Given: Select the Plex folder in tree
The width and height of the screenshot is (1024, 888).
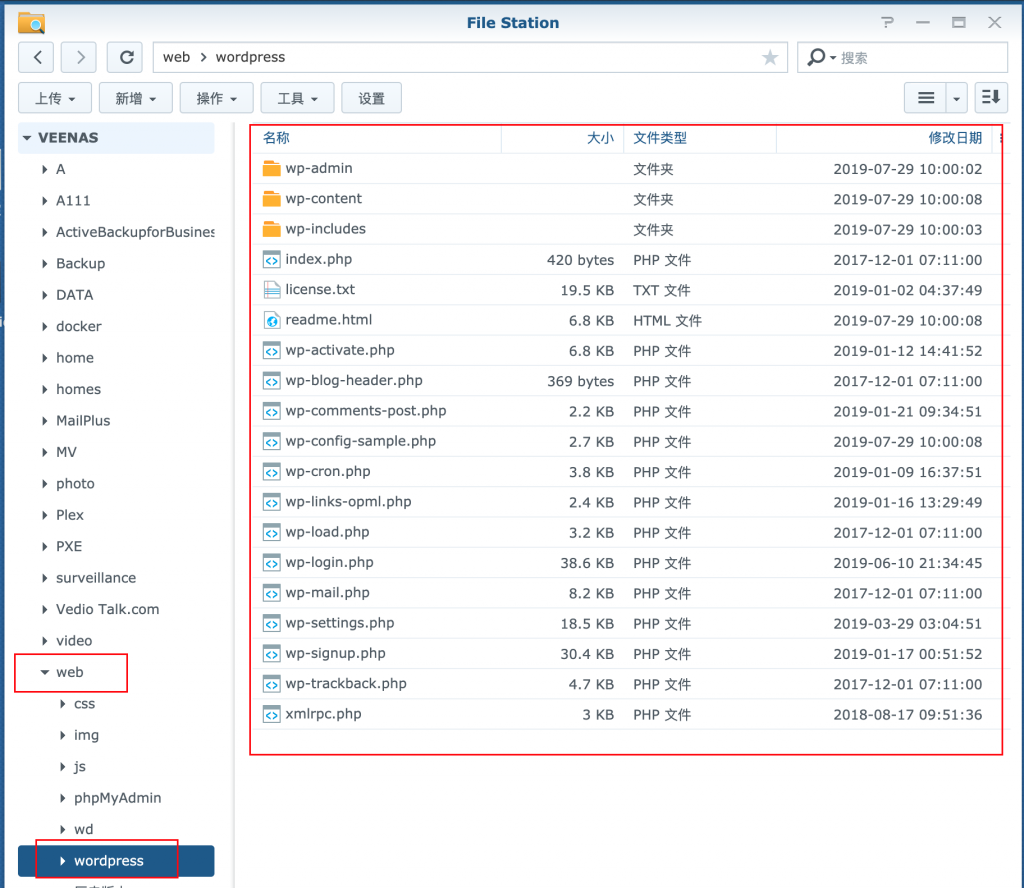Looking at the screenshot, I should 70,515.
